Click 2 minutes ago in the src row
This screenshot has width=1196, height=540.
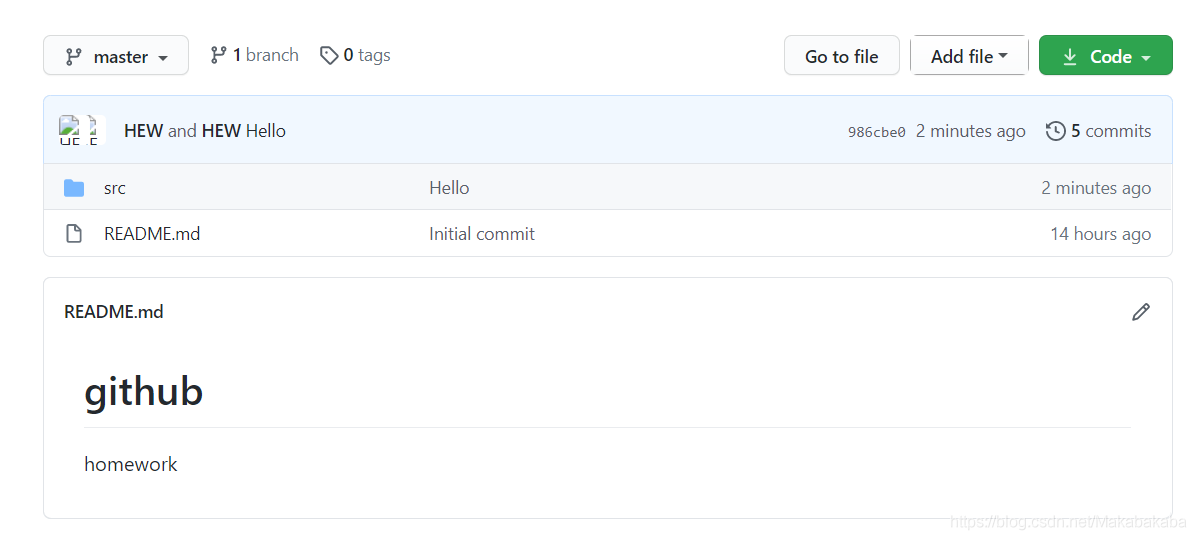pyautogui.click(x=1096, y=188)
